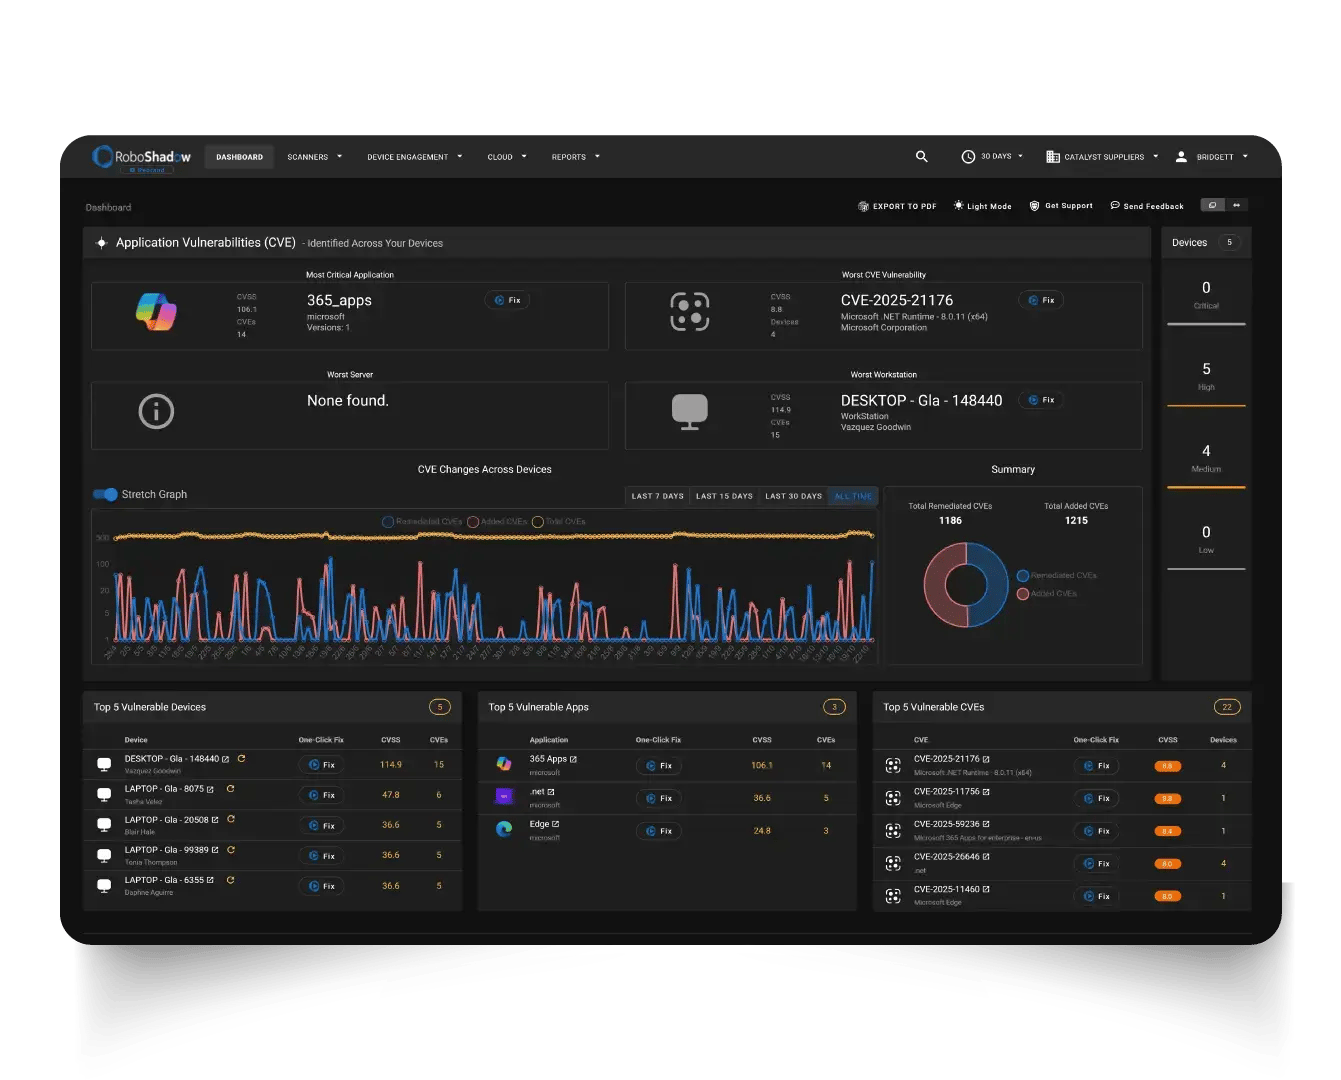Select the building icon beside Catalyst Suppliers
This screenshot has width=1341, height=1080.
click(1053, 156)
